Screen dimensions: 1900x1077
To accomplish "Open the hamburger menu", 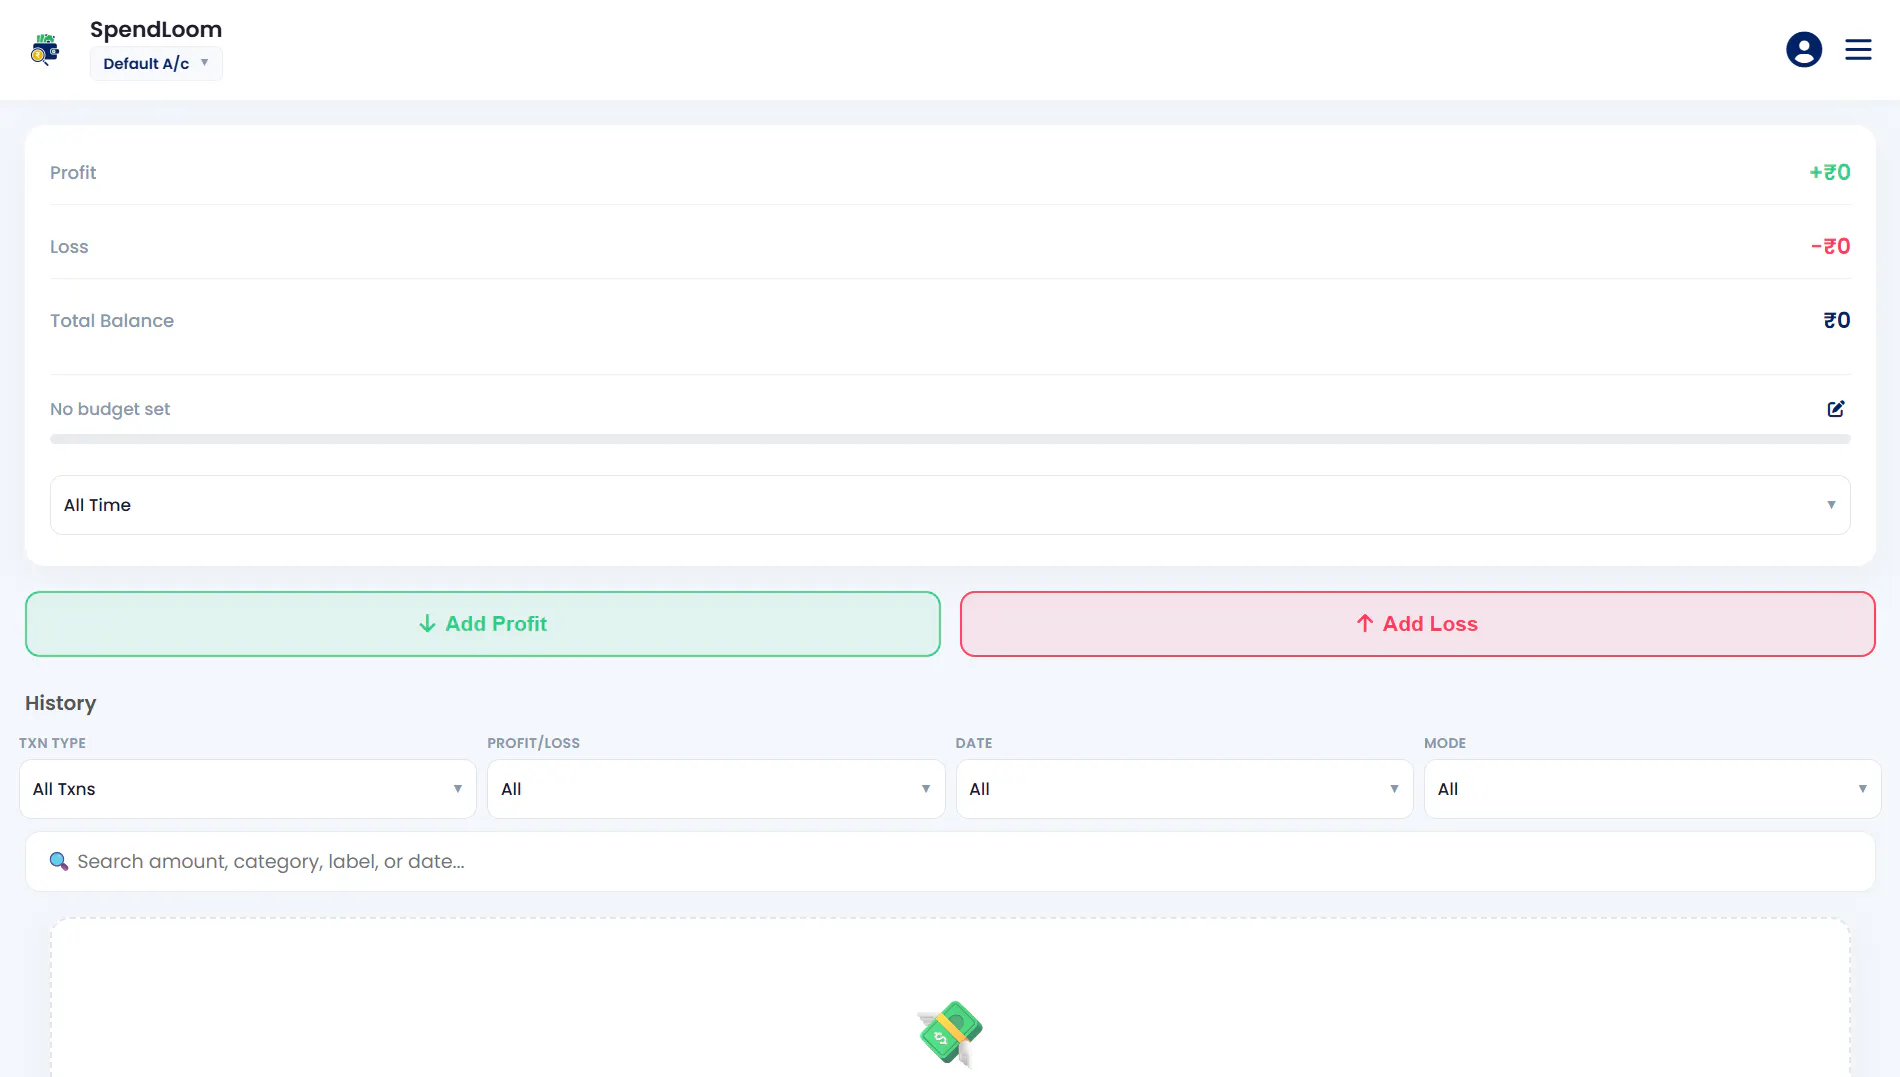I will click(x=1858, y=49).
